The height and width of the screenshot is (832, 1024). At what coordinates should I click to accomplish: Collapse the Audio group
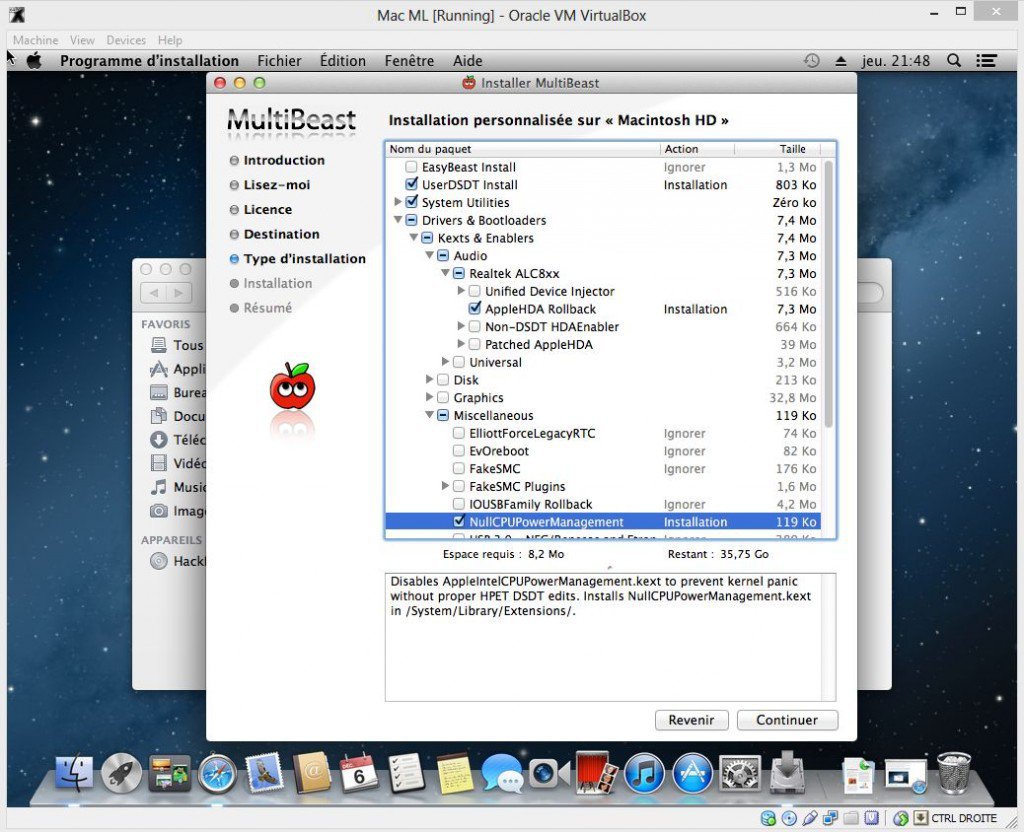[429, 255]
